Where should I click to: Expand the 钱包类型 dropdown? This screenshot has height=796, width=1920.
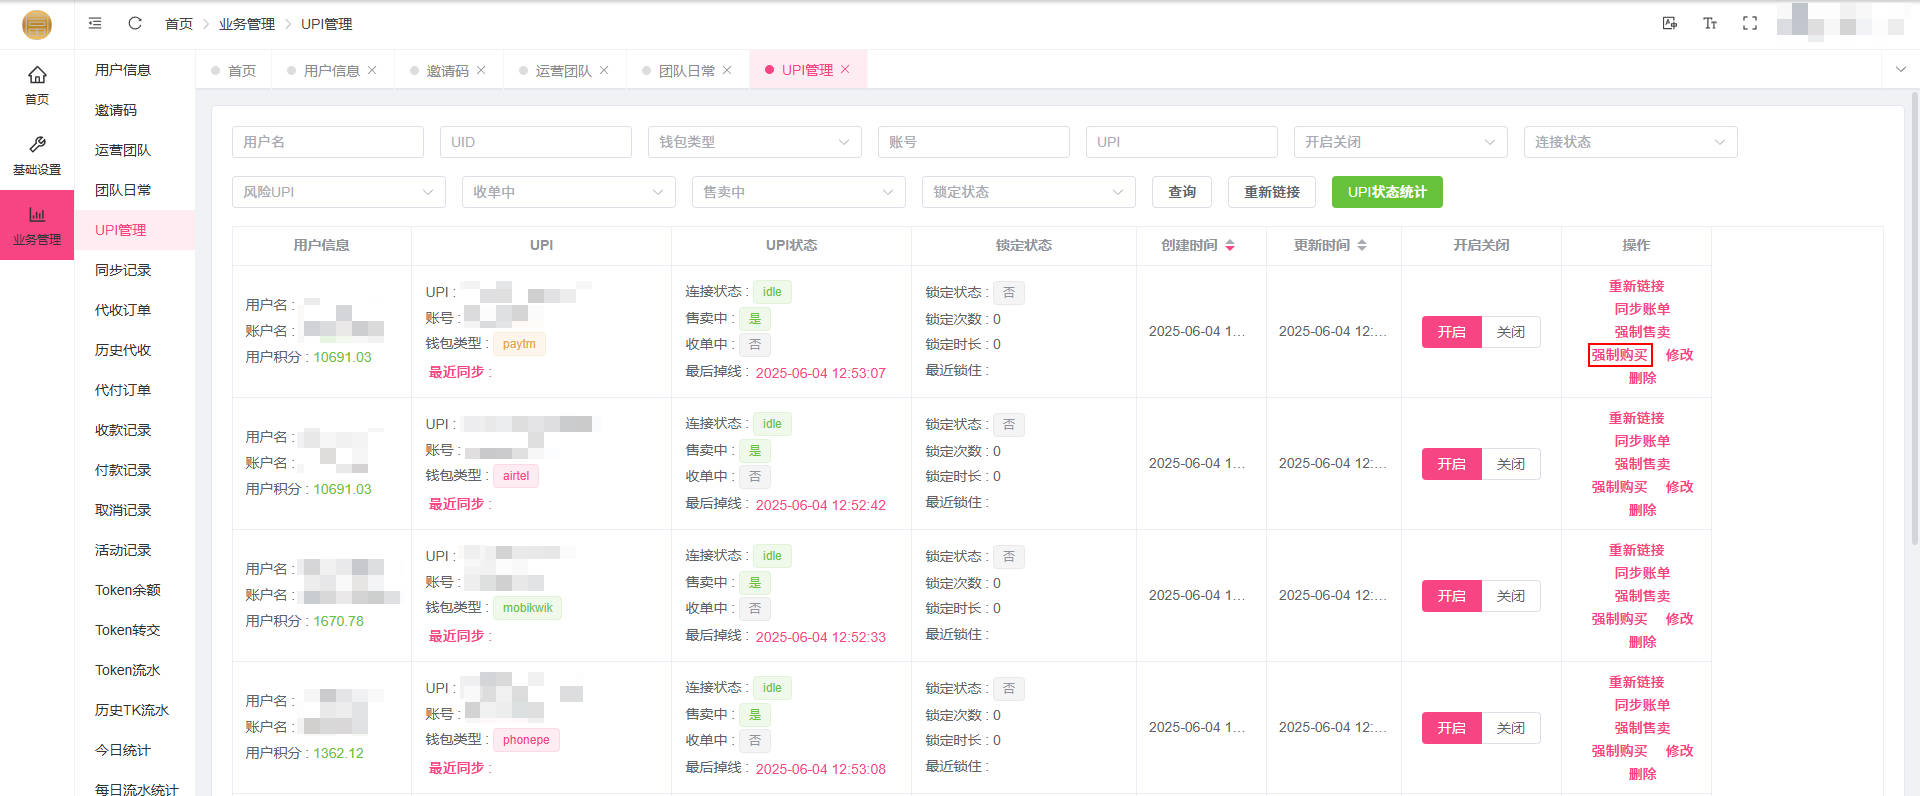[x=754, y=142]
